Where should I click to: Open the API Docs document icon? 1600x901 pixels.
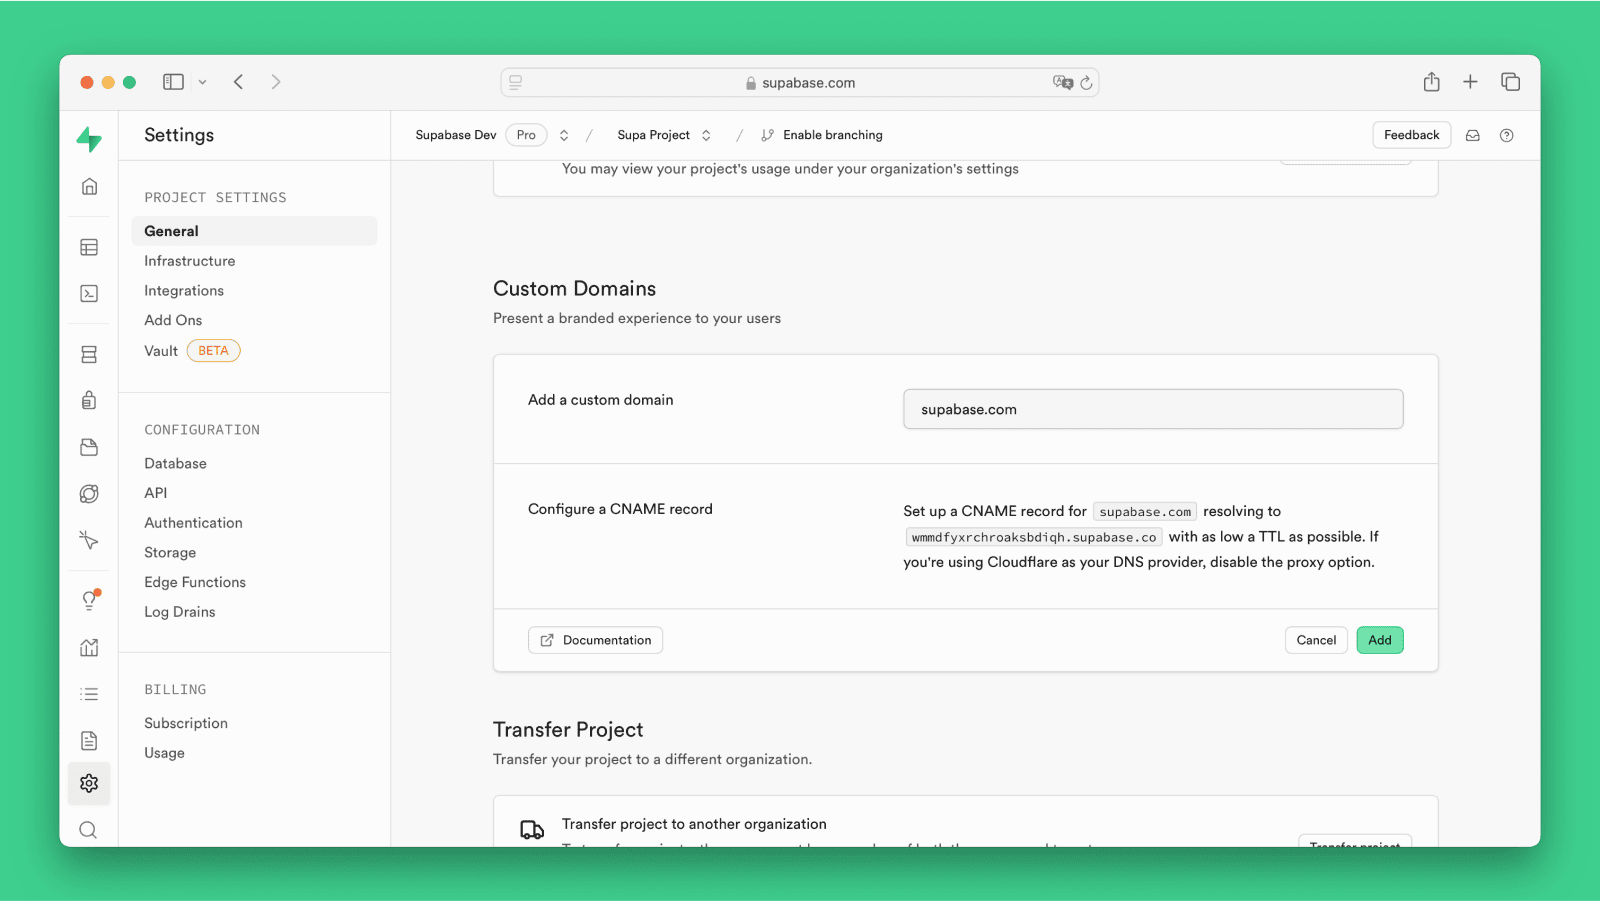click(x=89, y=740)
